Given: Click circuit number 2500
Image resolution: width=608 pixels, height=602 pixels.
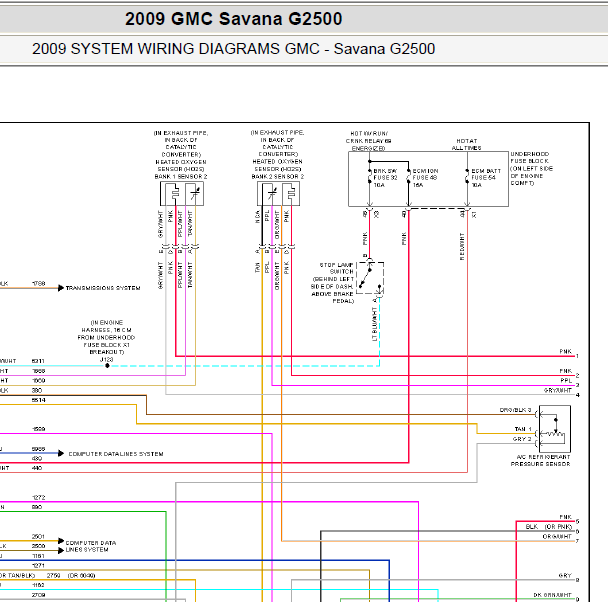Looking at the screenshot, I should coord(38,546).
